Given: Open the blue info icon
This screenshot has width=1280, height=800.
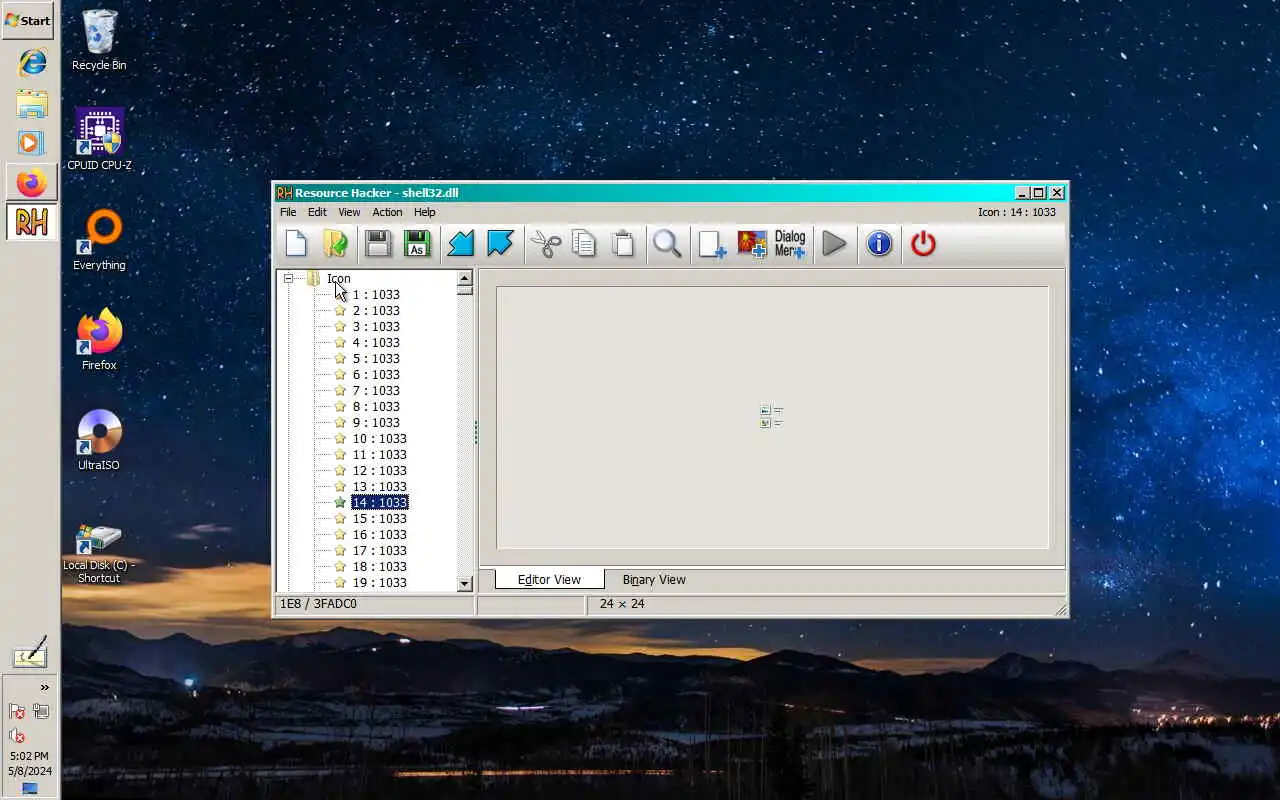Looking at the screenshot, I should 879,243.
